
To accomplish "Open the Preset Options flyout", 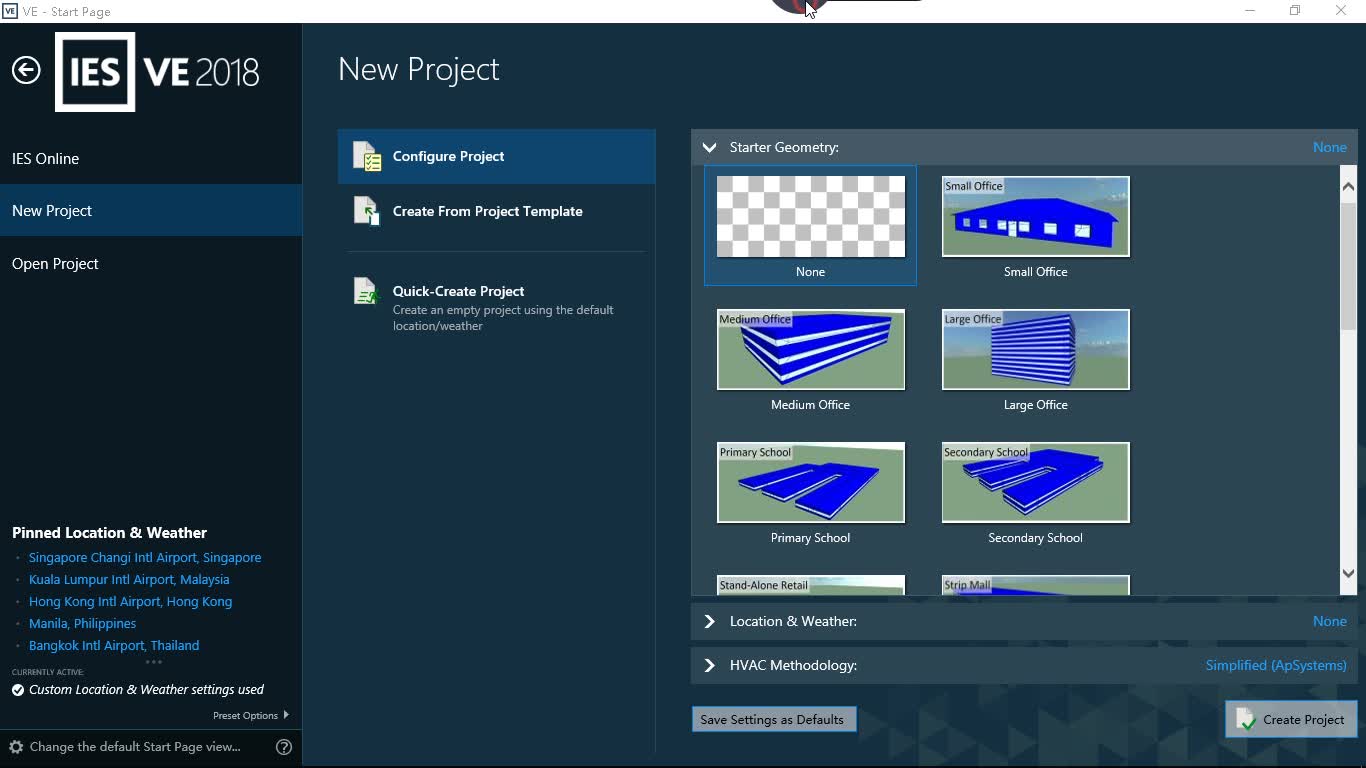I will pyautogui.click(x=251, y=715).
